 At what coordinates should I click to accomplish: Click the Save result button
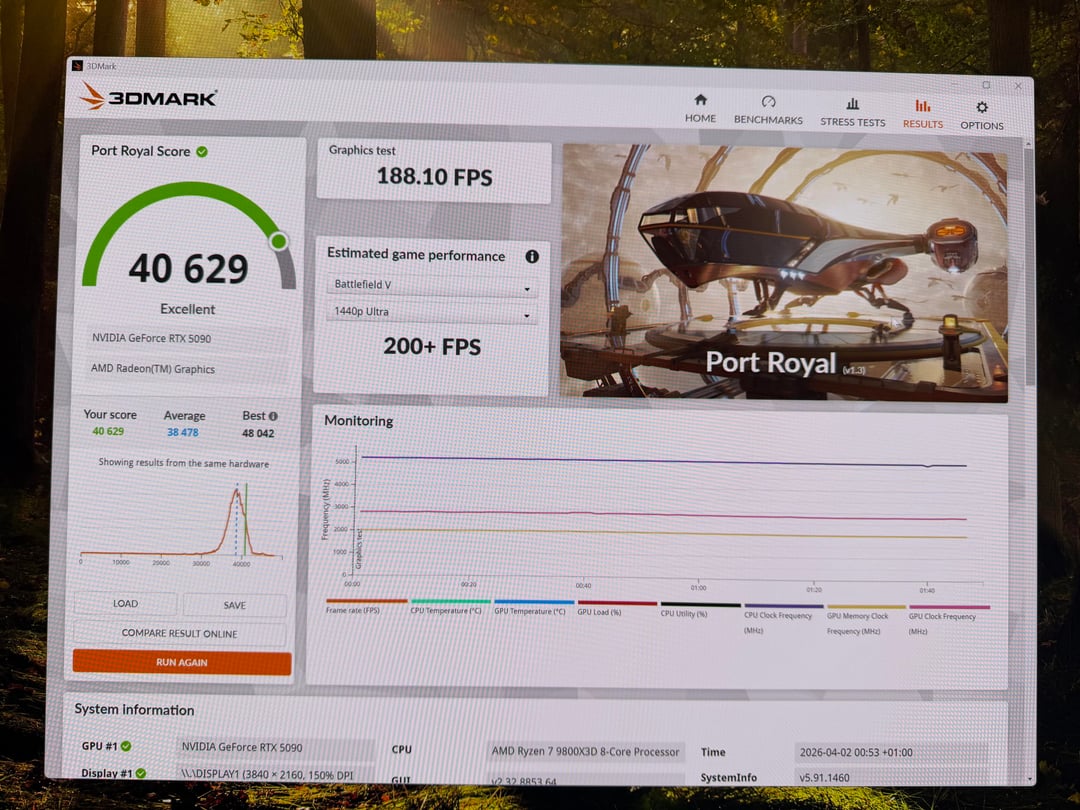point(235,605)
